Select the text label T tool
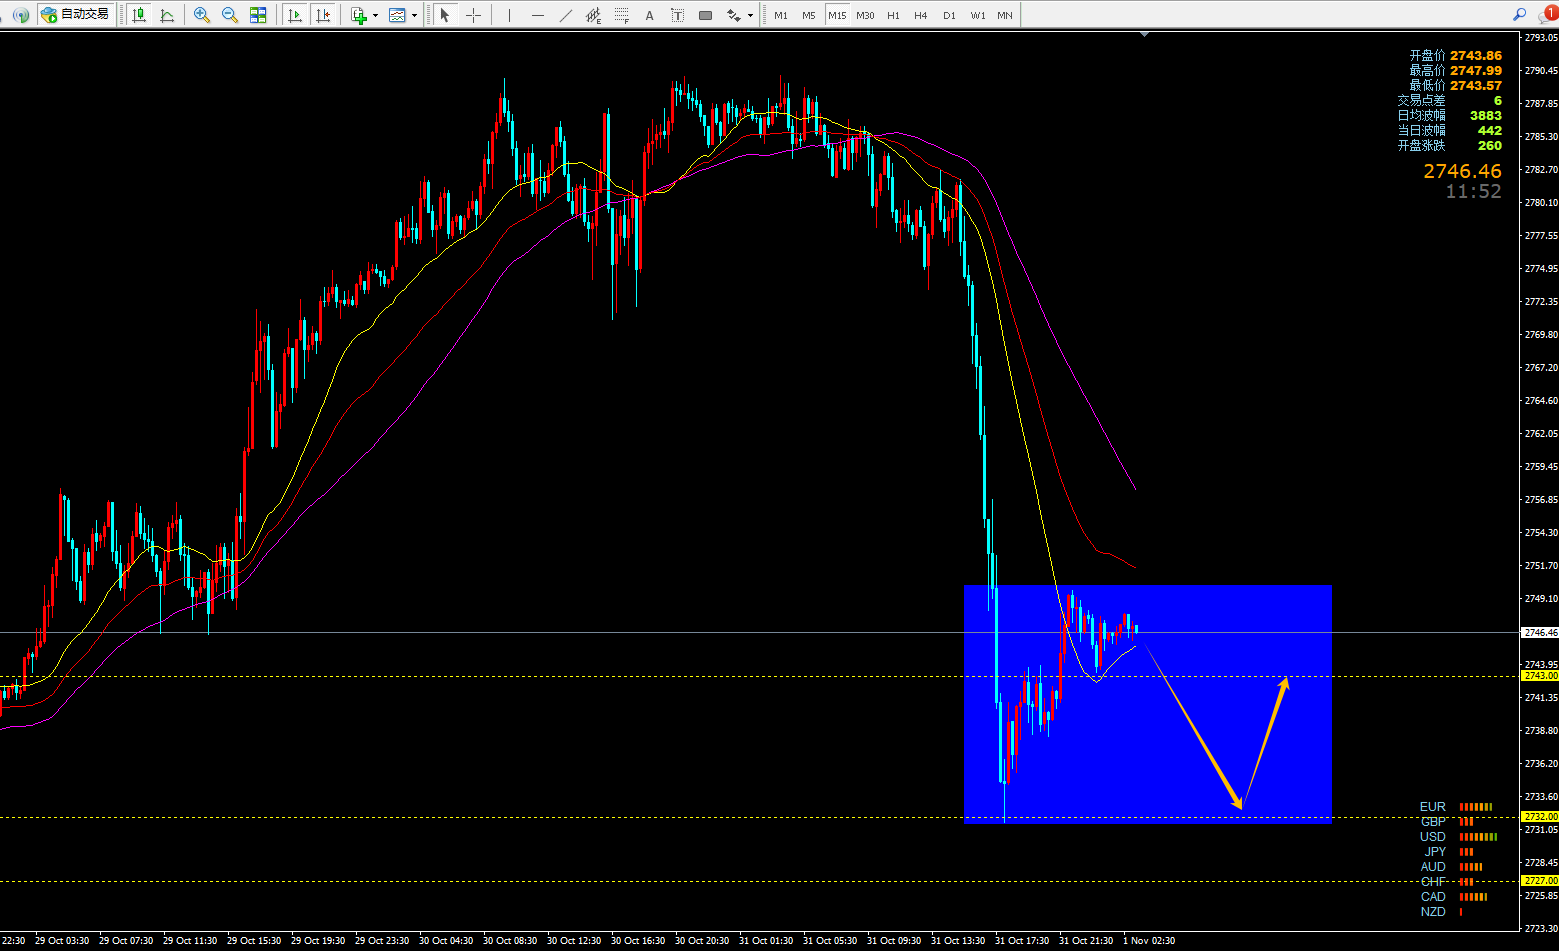Image resolution: width=1559 pixels, height=951 pixels. pyautogui.click(x=677, y=15)
